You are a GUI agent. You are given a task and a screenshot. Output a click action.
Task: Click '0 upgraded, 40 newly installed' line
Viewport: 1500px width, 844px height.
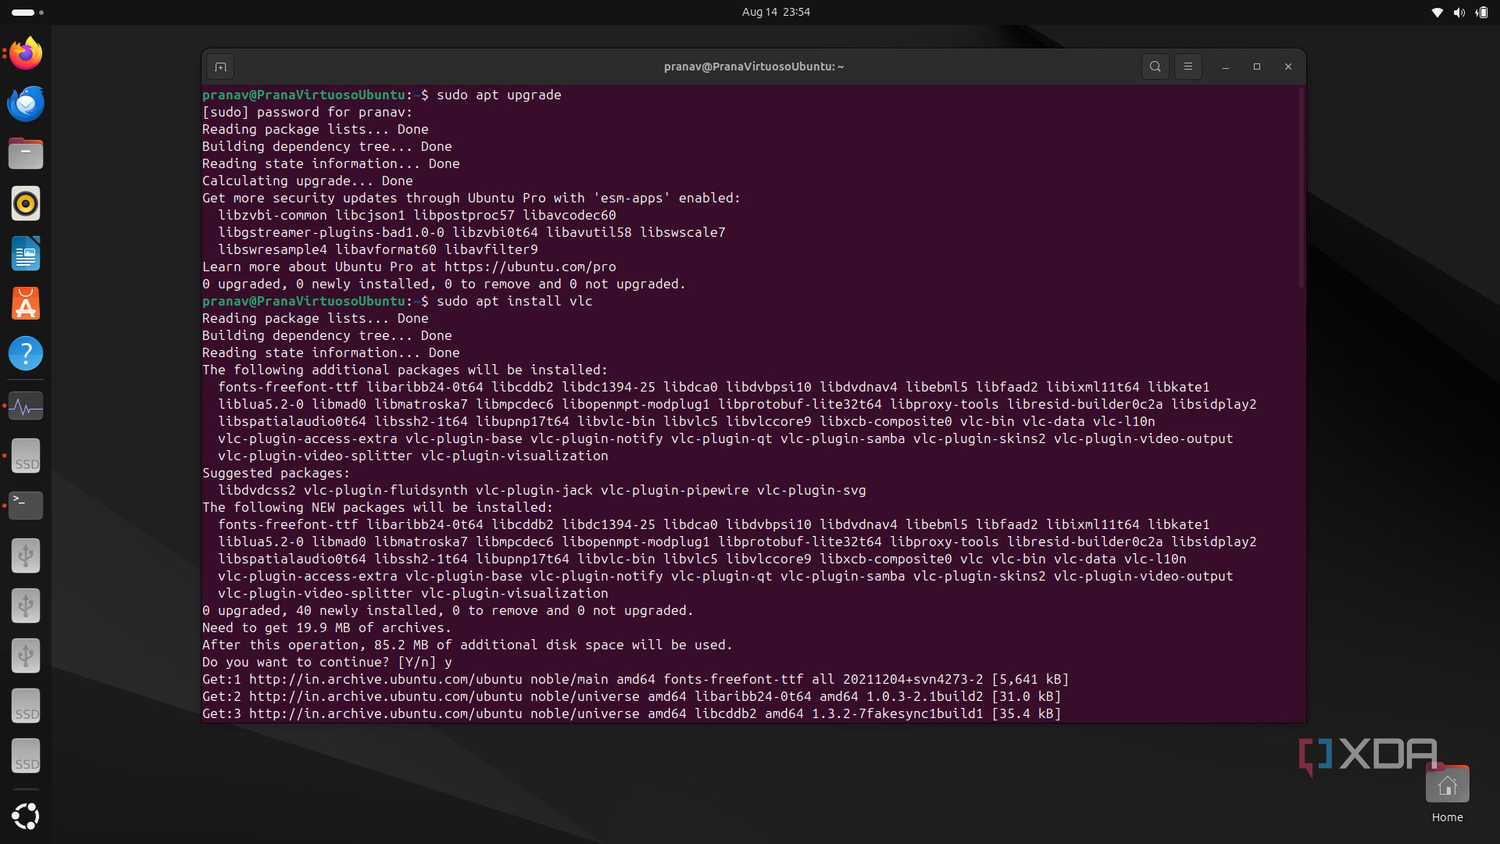pyautogui.click(x=447, y=611)
